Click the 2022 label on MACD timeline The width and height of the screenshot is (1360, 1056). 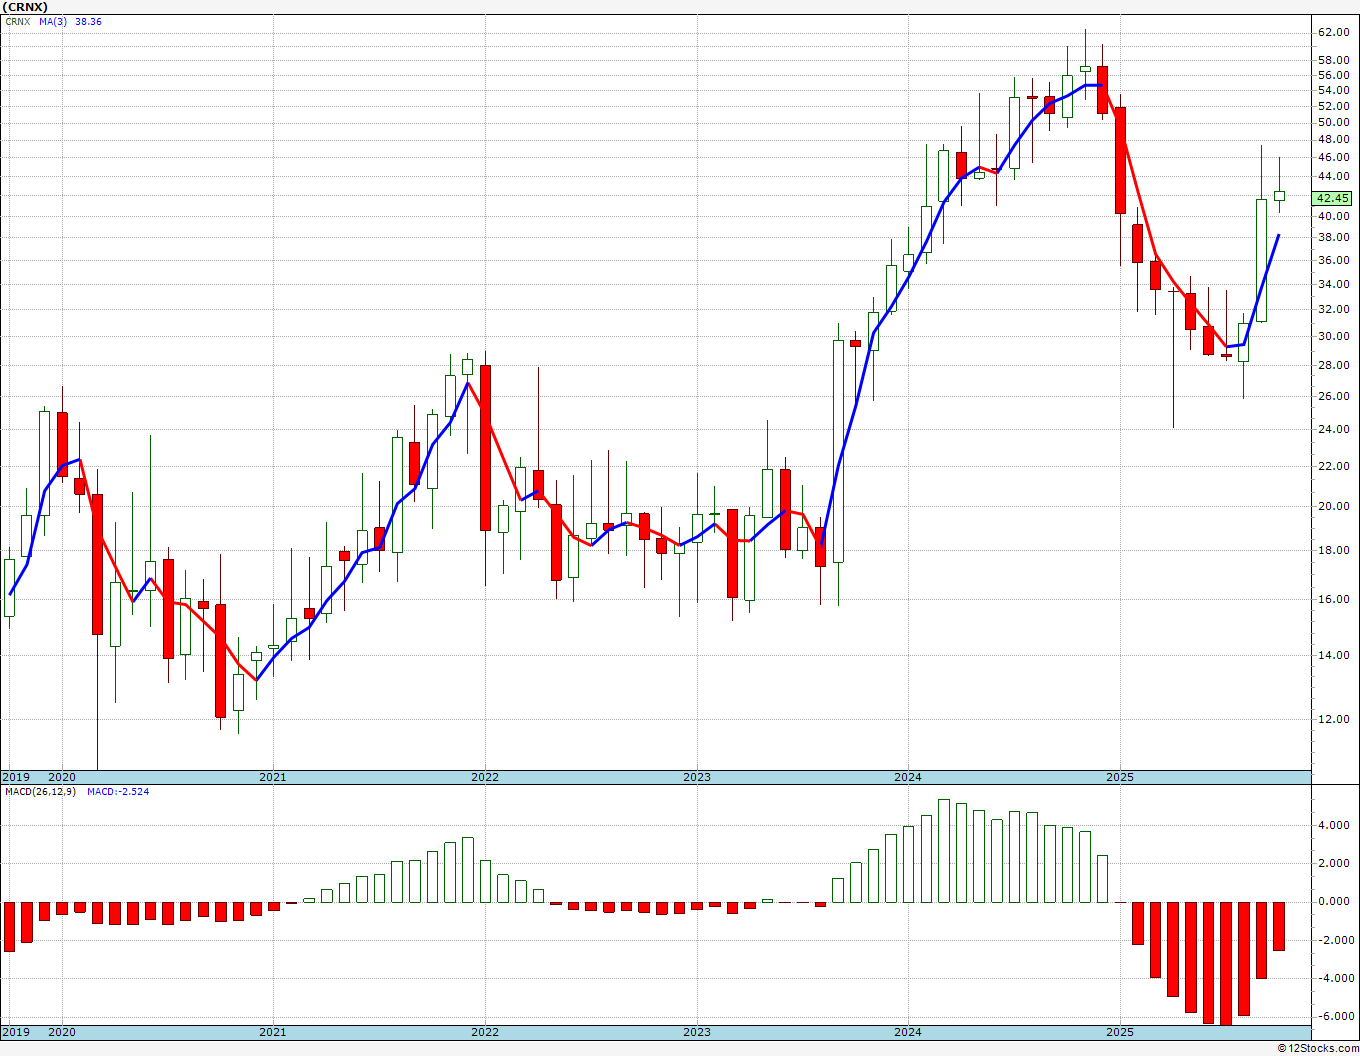[485, 1032]
